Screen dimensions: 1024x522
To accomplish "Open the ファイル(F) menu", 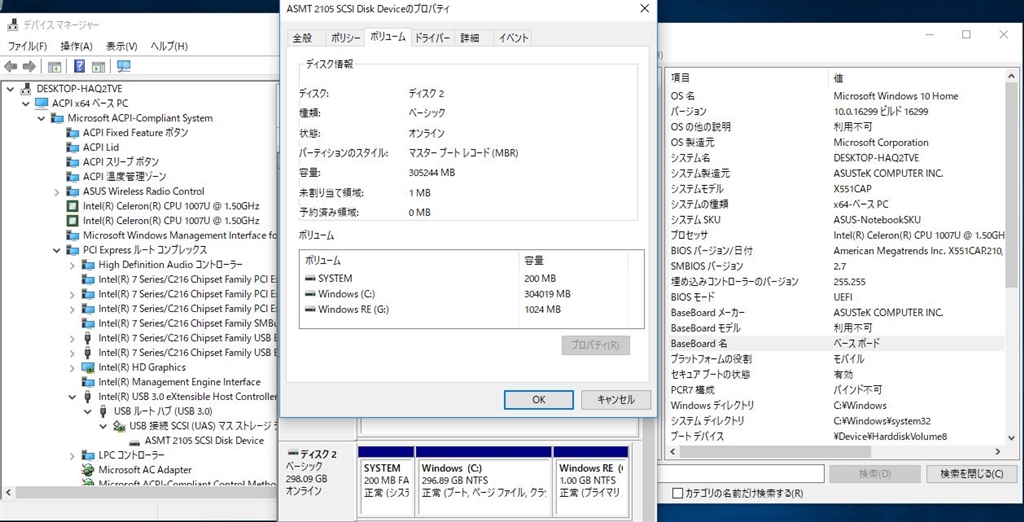I will point(27,46).
